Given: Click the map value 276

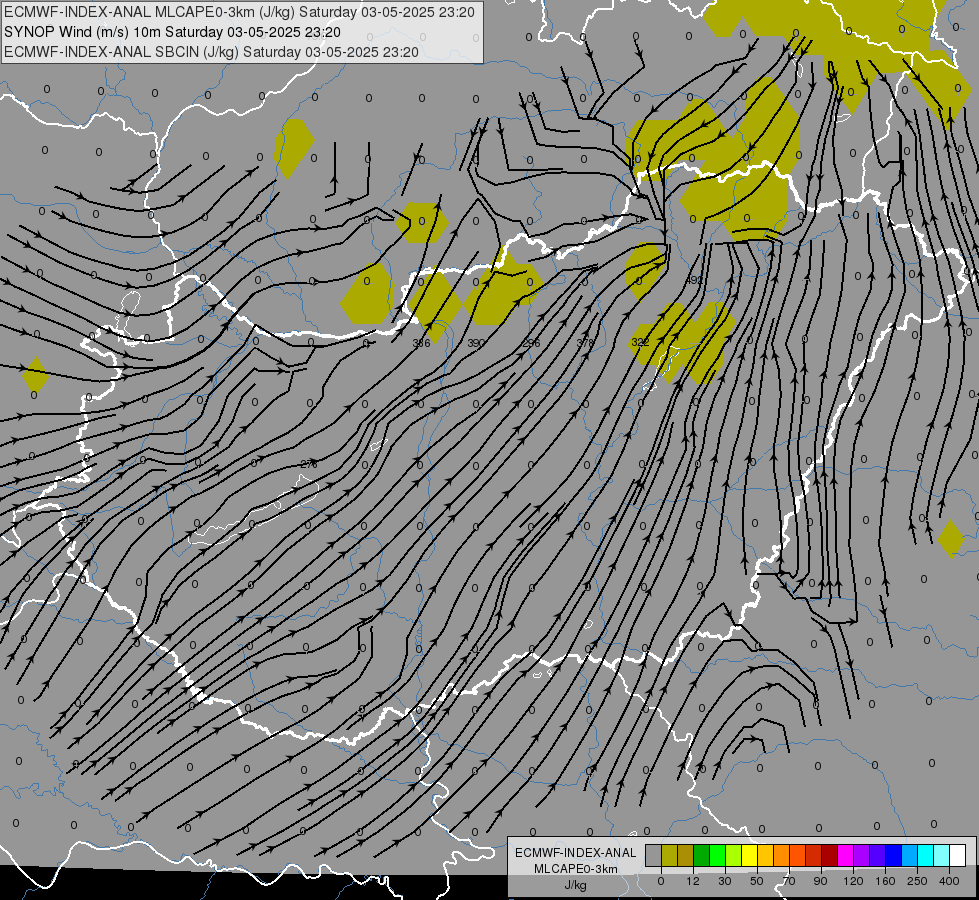Looking at the screenshot, I should 308,464.
